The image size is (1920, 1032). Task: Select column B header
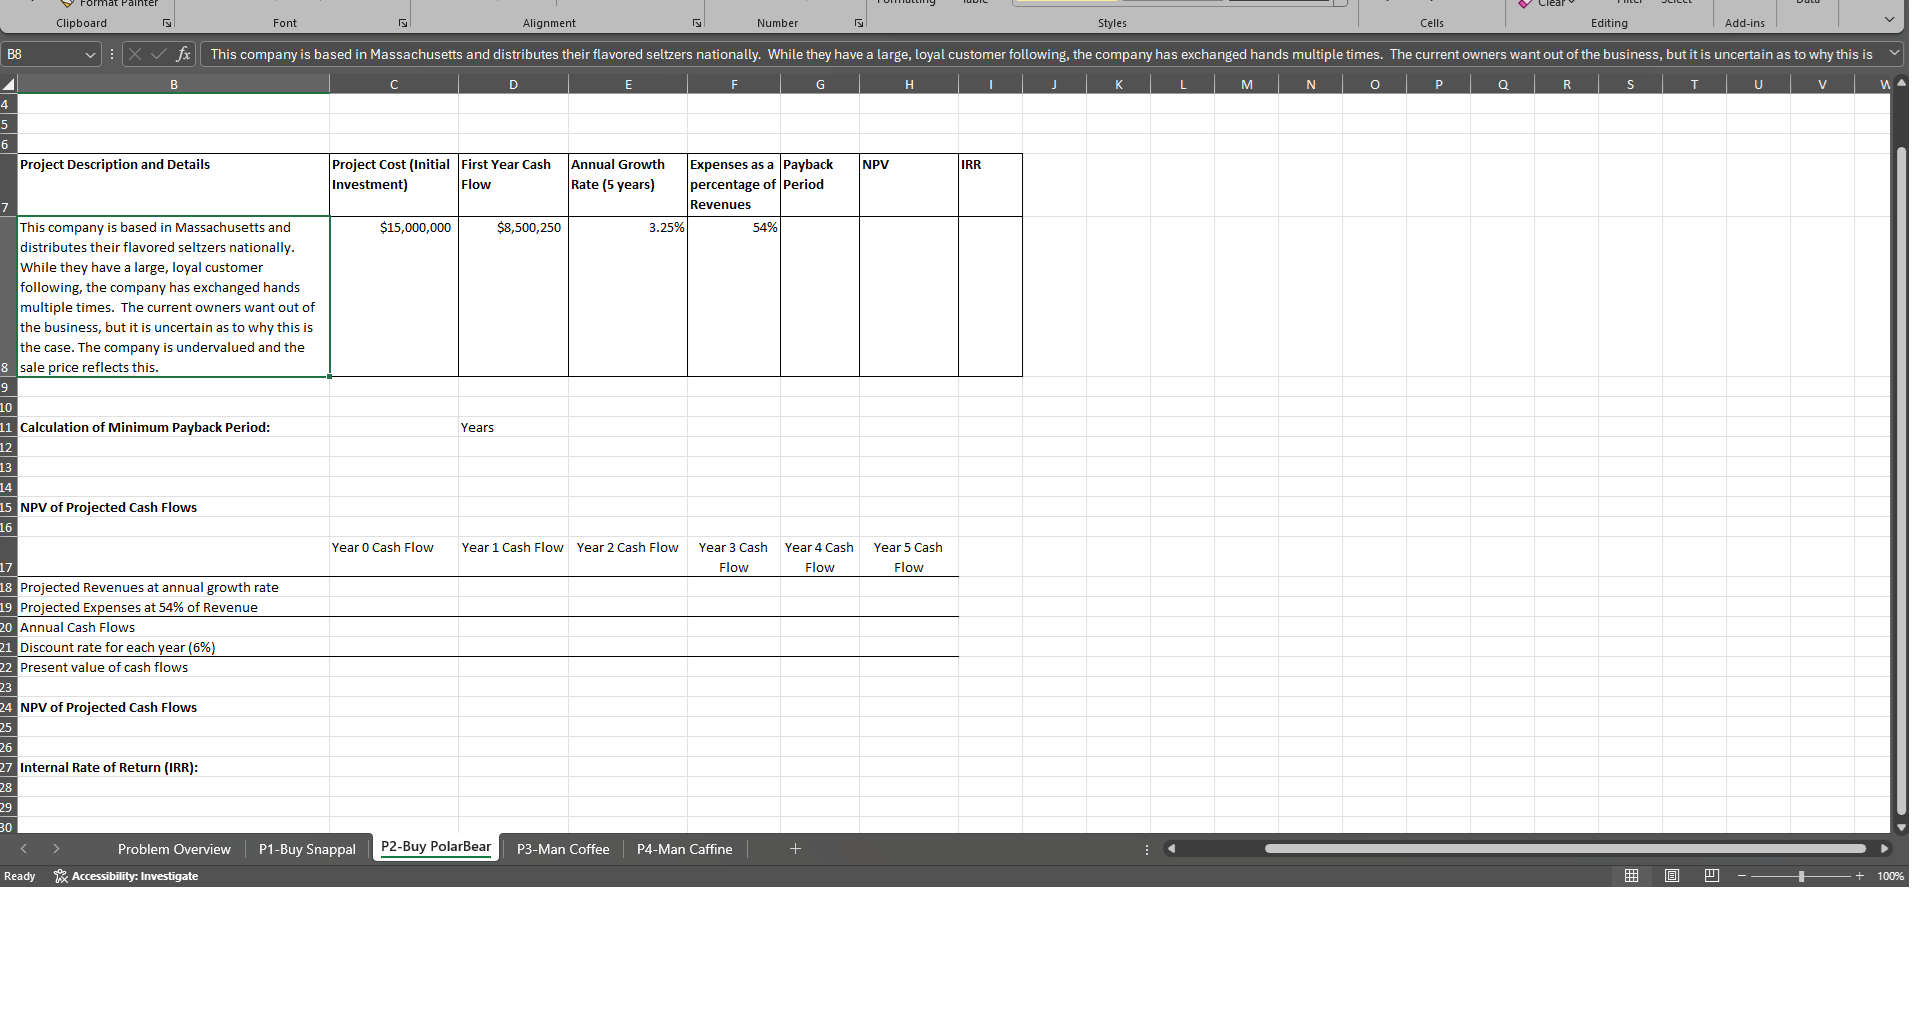pos(174,85)
